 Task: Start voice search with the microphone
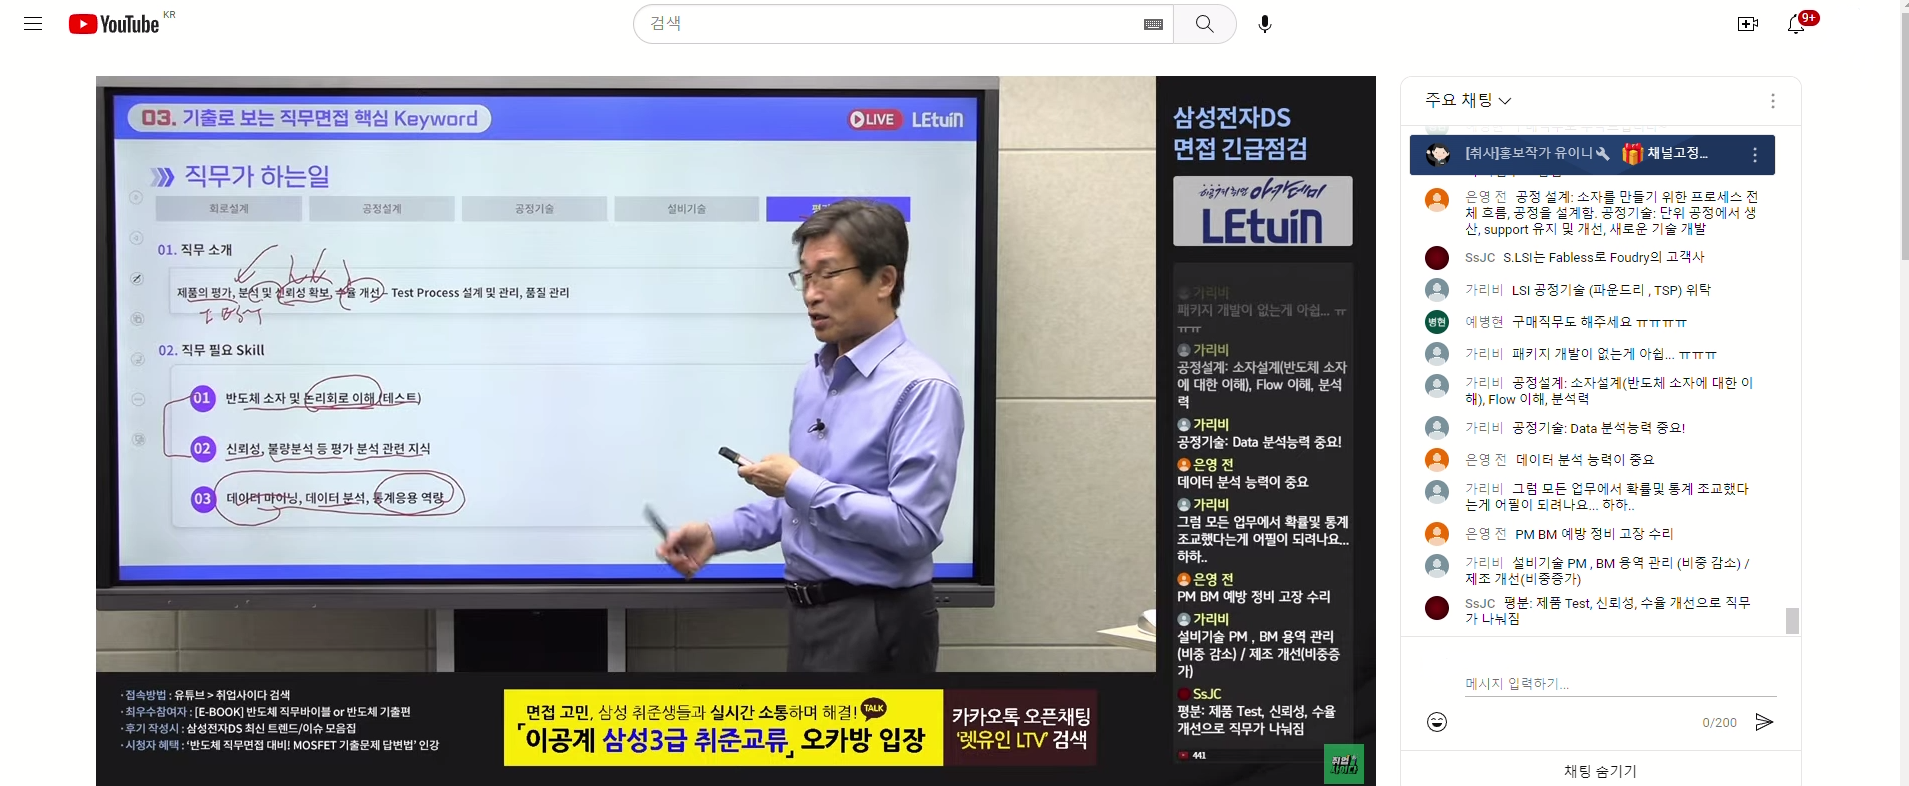point(1265,24)
